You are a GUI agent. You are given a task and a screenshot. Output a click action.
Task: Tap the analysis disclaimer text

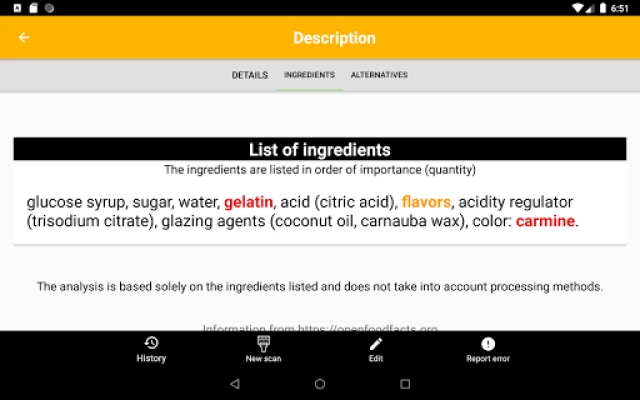(x=320, y=287)
